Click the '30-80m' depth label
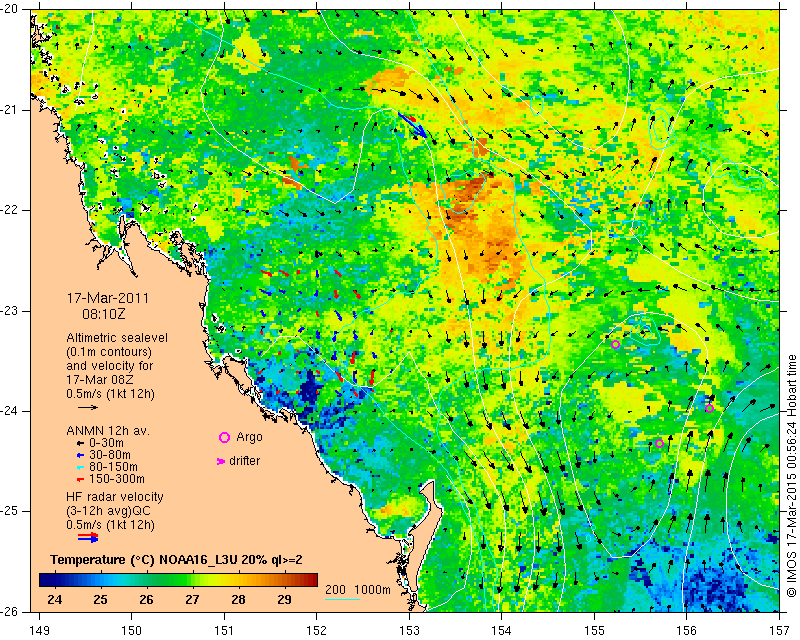 (110, 455)
